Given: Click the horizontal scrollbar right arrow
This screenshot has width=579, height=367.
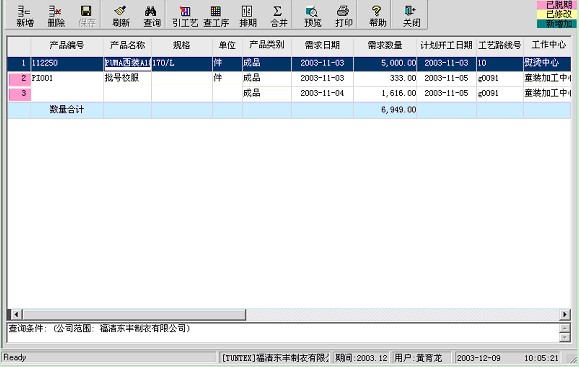Looking at the screenshot, I should click(565, 315).
